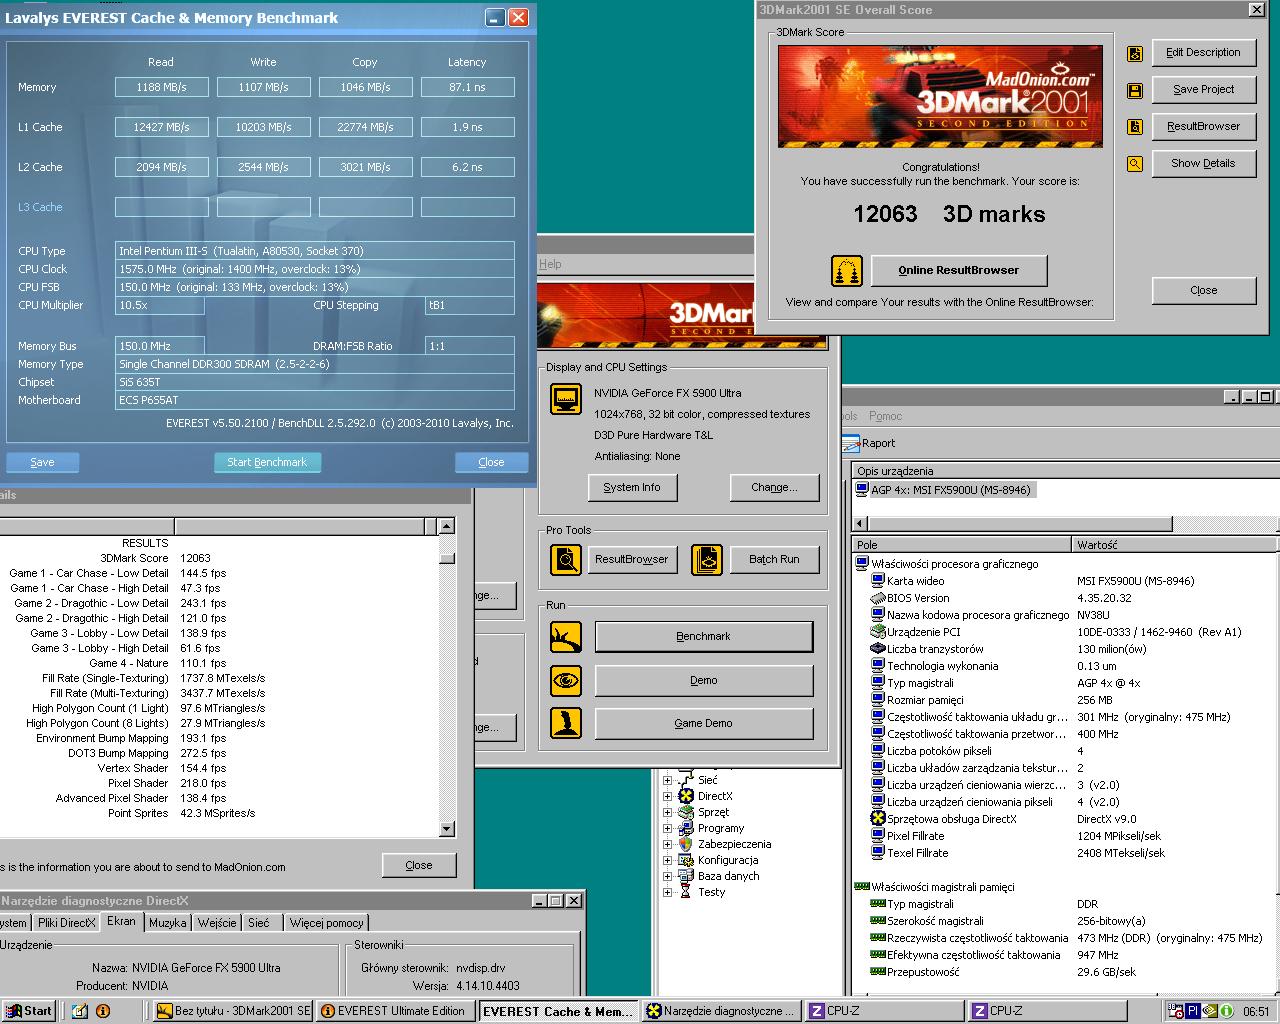Click the Show Details button
1280x1024 pixels.
tap(1204, 163)
